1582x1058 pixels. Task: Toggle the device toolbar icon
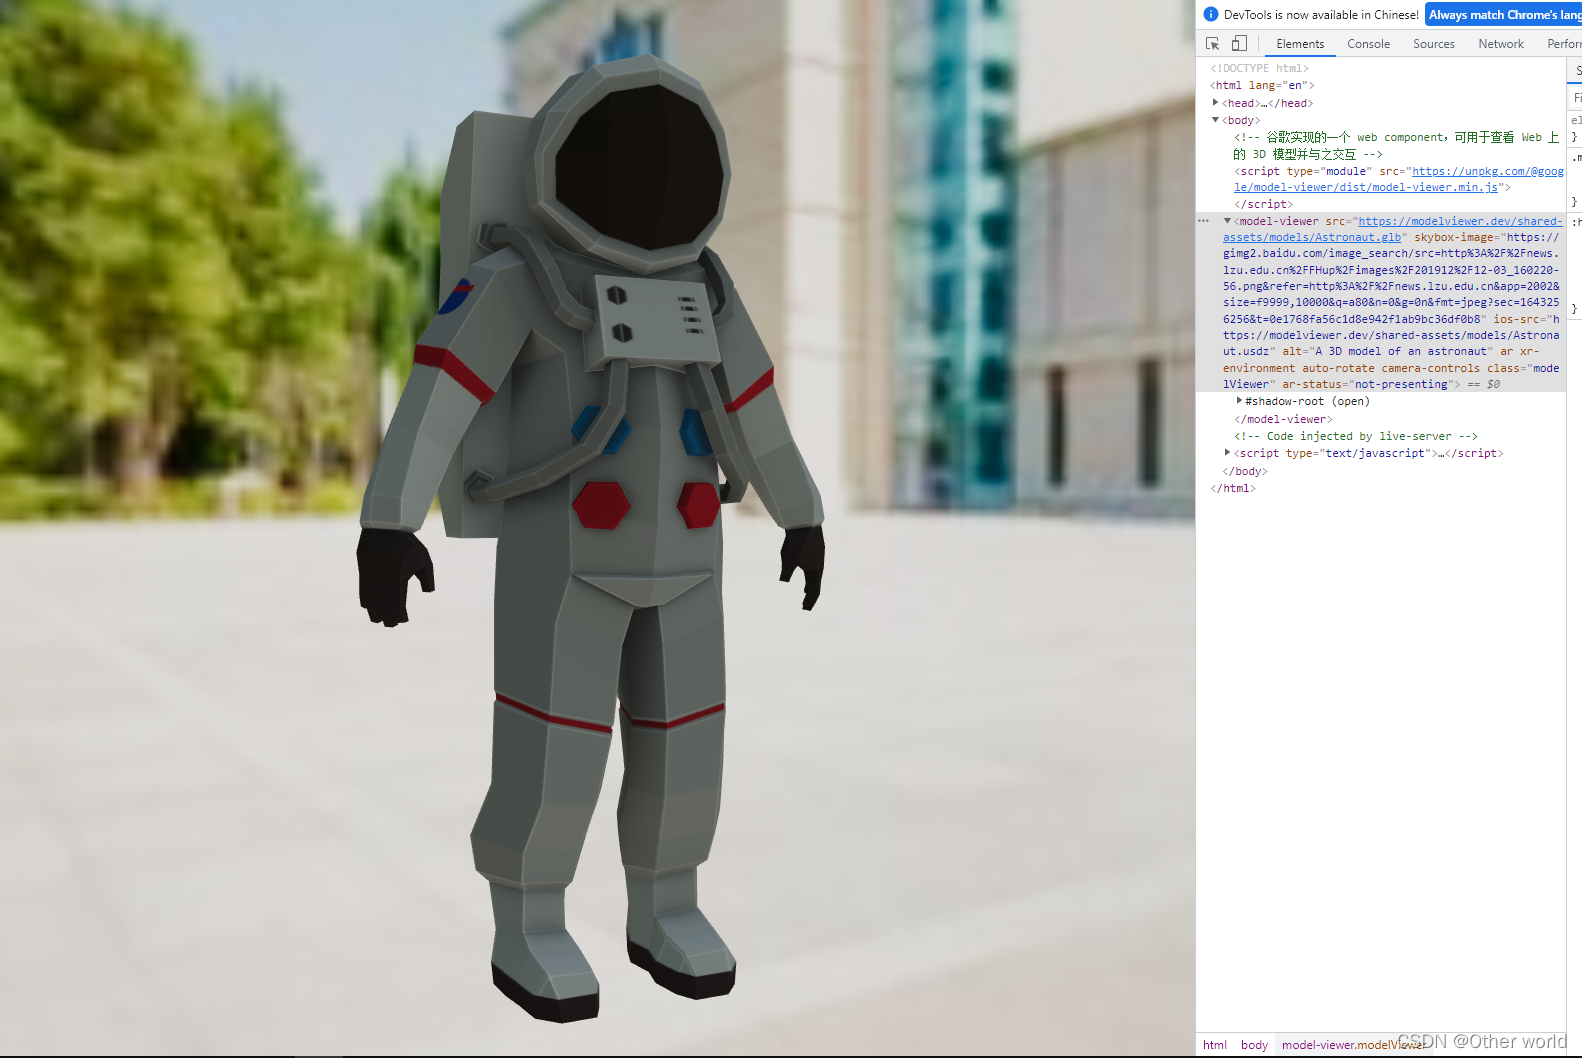[x=1239, y=43]
